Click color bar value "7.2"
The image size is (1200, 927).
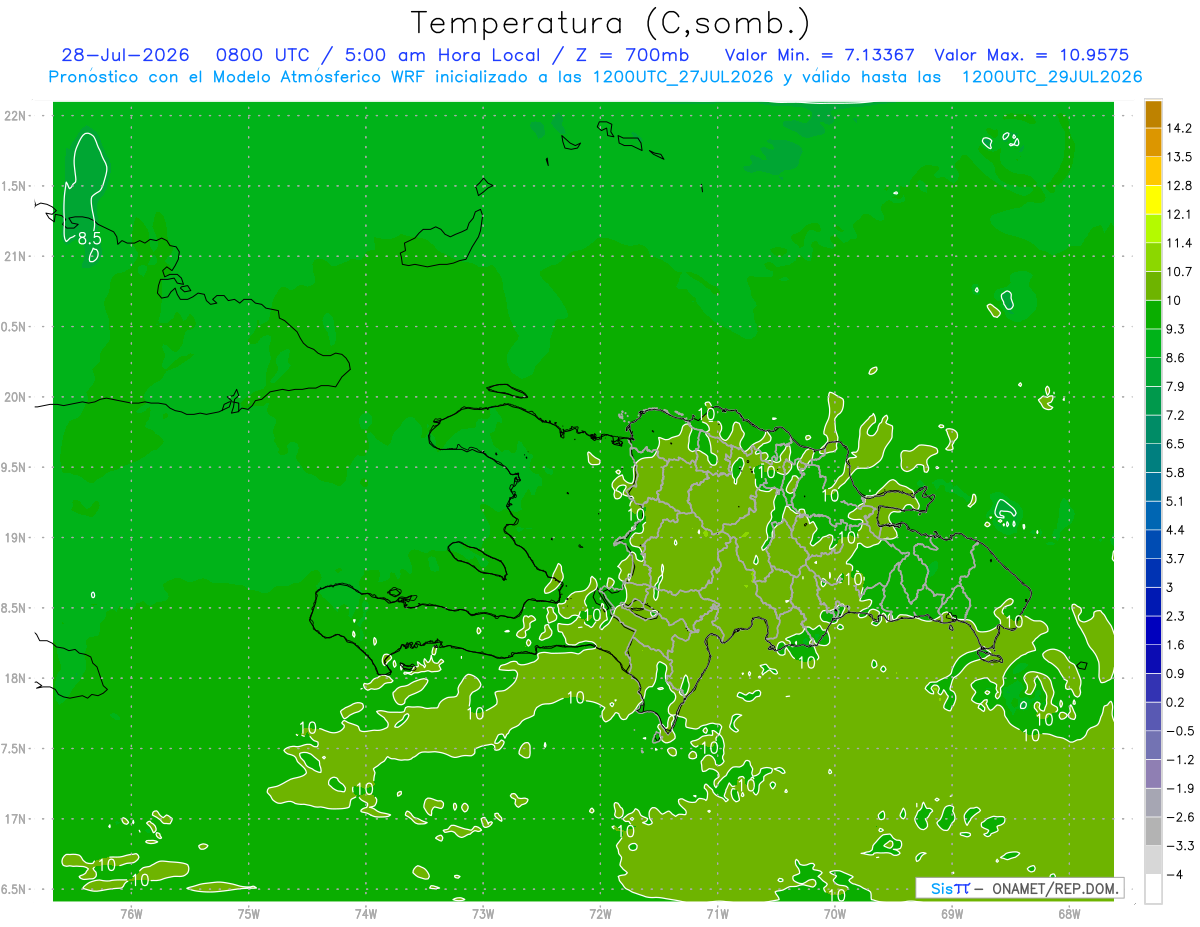tap(1175, 415)
